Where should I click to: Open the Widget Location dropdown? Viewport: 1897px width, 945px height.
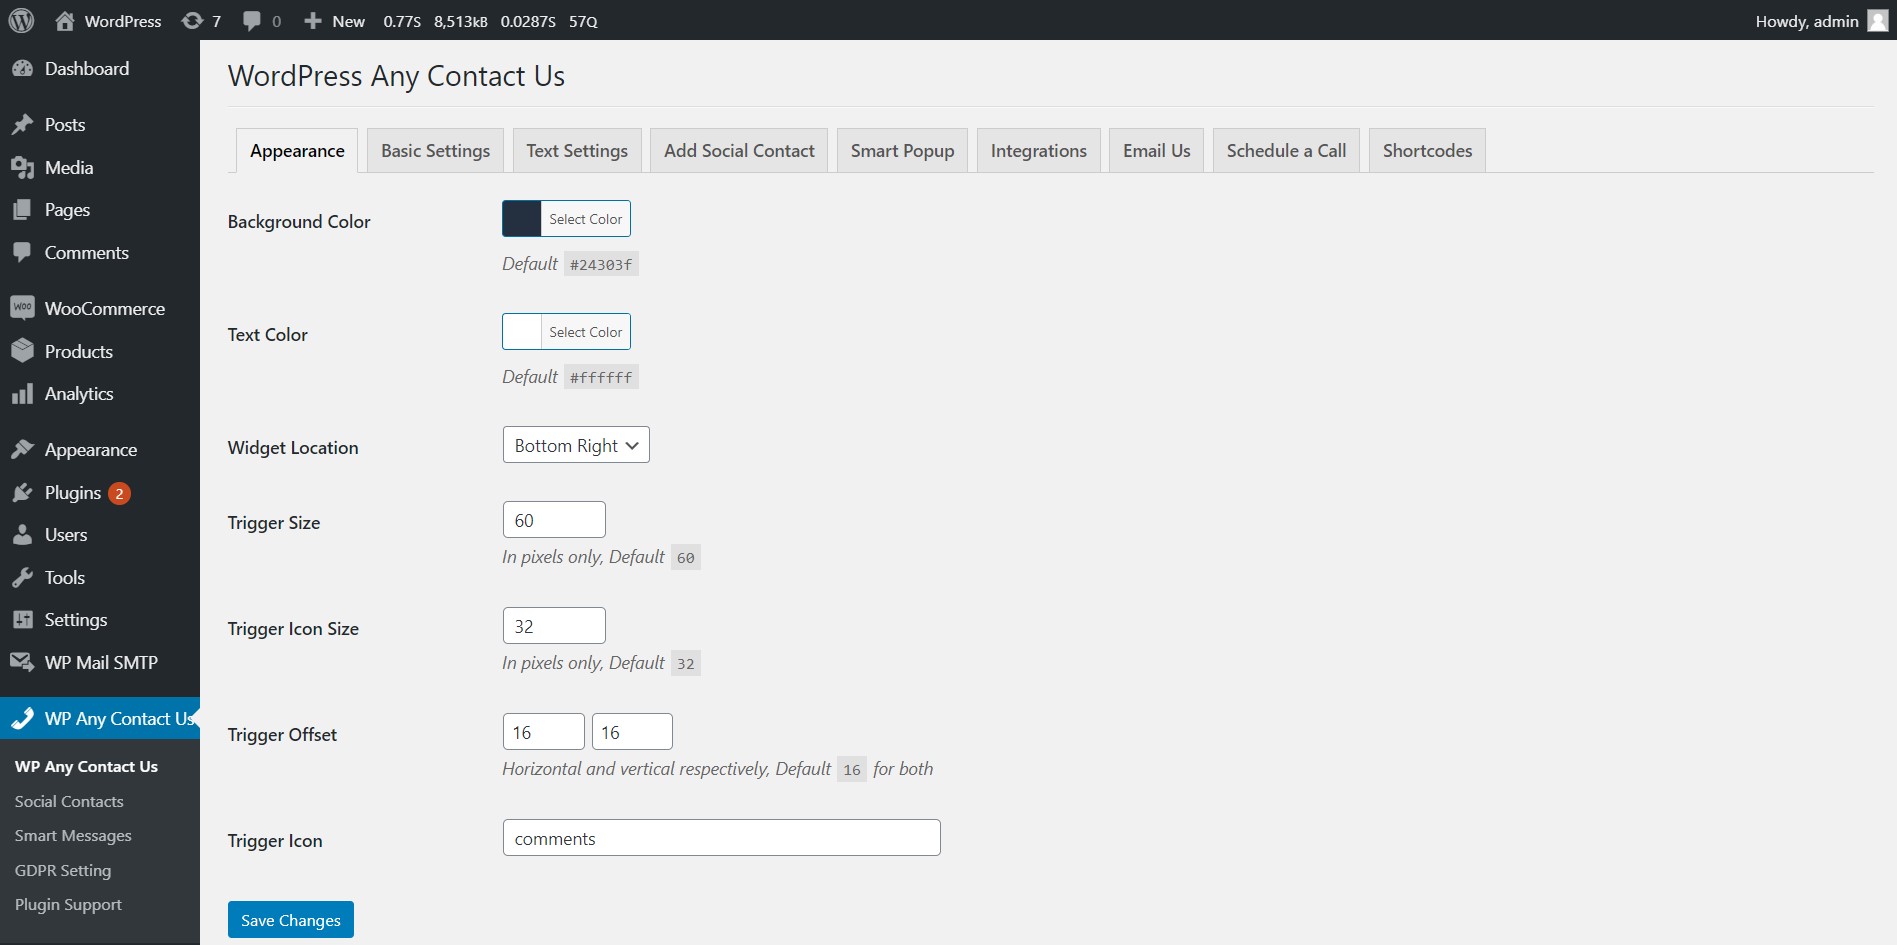tap(576, 445)
